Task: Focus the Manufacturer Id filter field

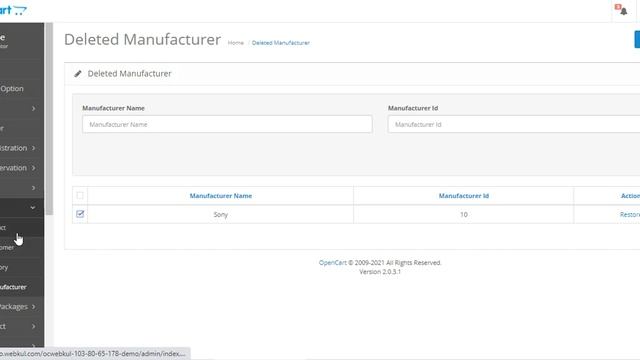Action: tap(514, 124)
